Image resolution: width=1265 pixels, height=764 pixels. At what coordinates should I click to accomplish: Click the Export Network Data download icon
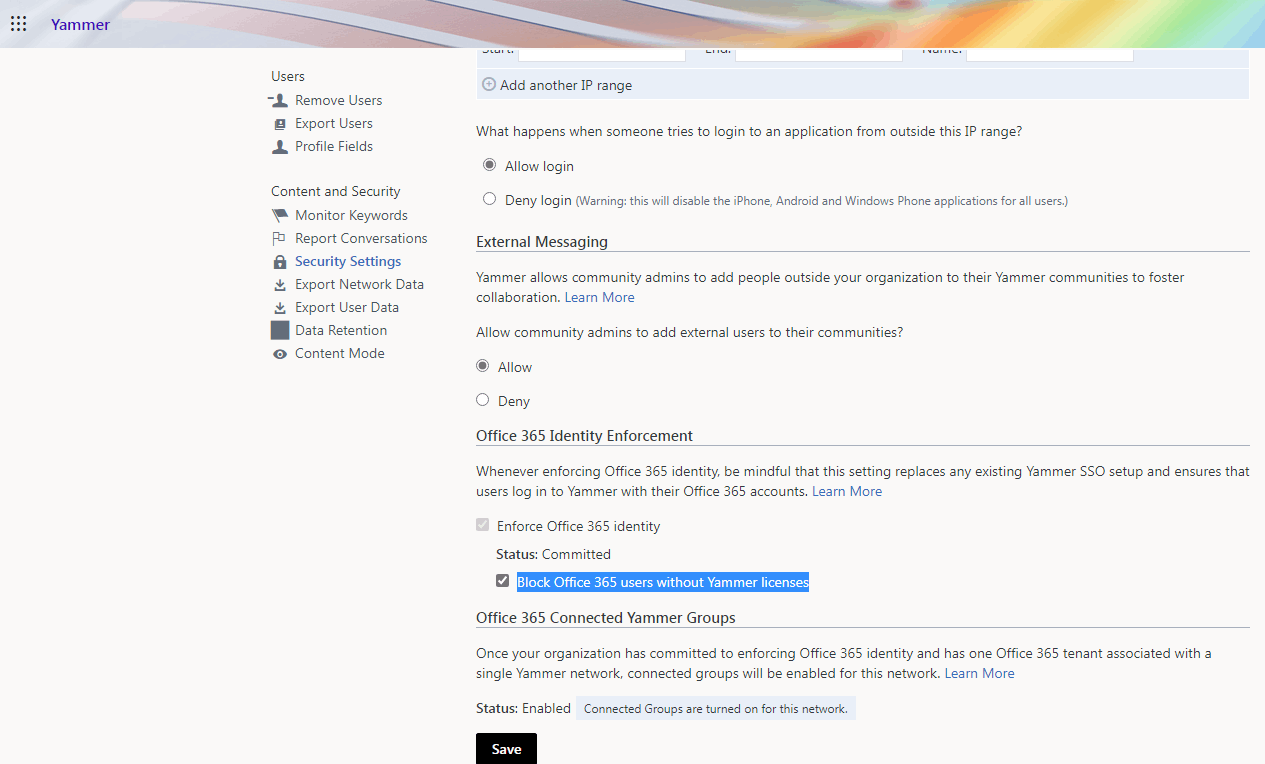point(280,285)
